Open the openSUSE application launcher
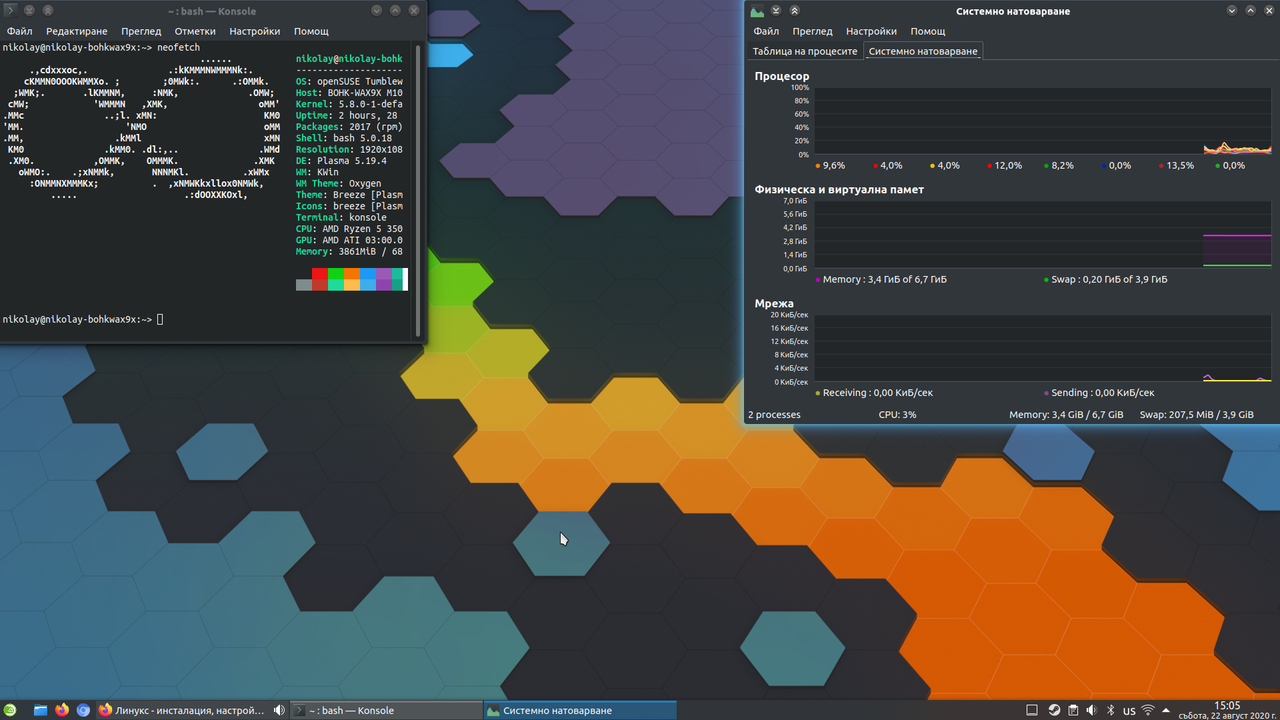The height and width of the screenshot is (720, 1280). pyautogui.click(x=10, y=710)
